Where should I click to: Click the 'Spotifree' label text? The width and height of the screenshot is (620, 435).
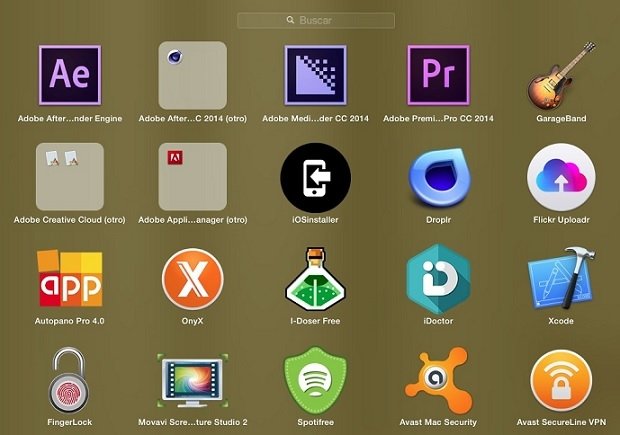(316, 422)
